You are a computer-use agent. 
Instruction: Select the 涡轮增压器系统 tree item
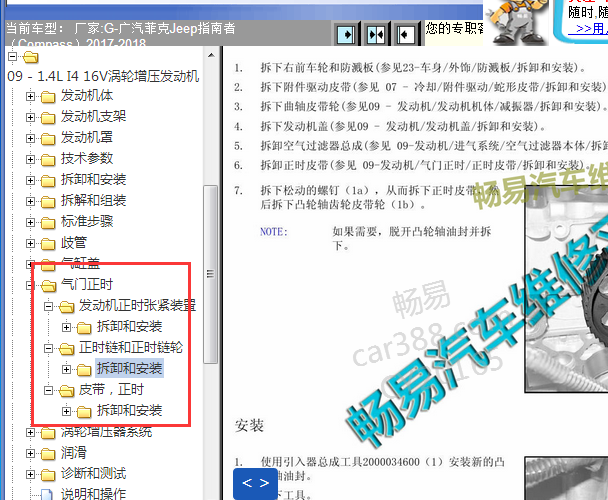pos(107,431)
